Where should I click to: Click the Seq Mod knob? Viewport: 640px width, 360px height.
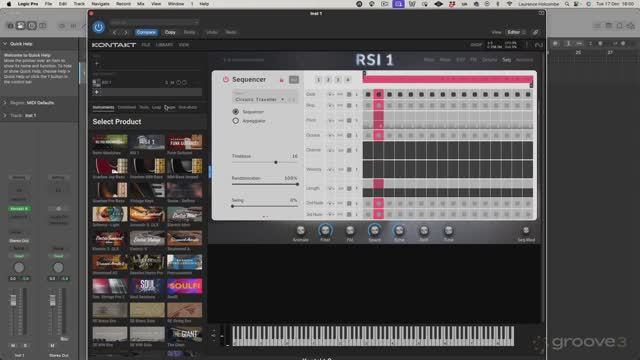tap(526, 231)
